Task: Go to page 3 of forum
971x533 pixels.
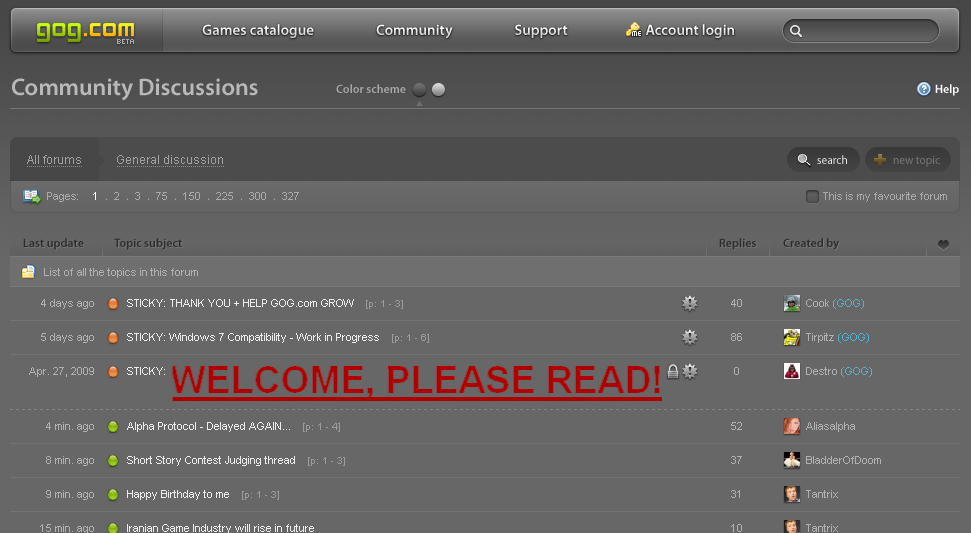Action: 137,196
